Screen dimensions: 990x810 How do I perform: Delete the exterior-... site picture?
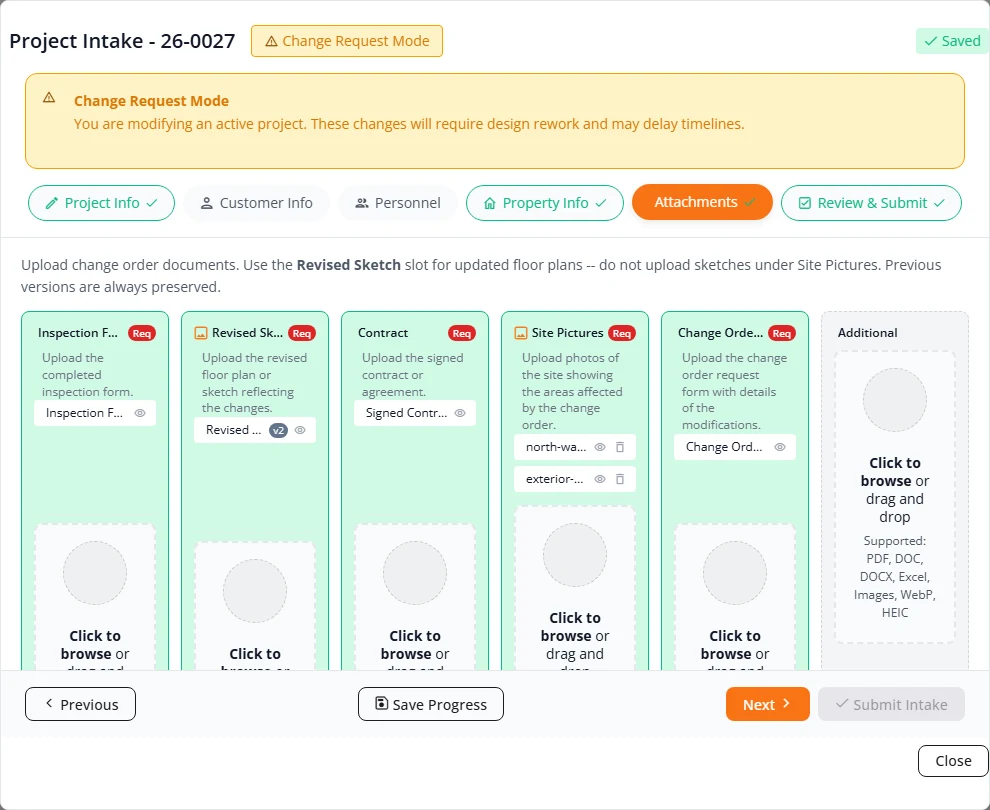620,479
